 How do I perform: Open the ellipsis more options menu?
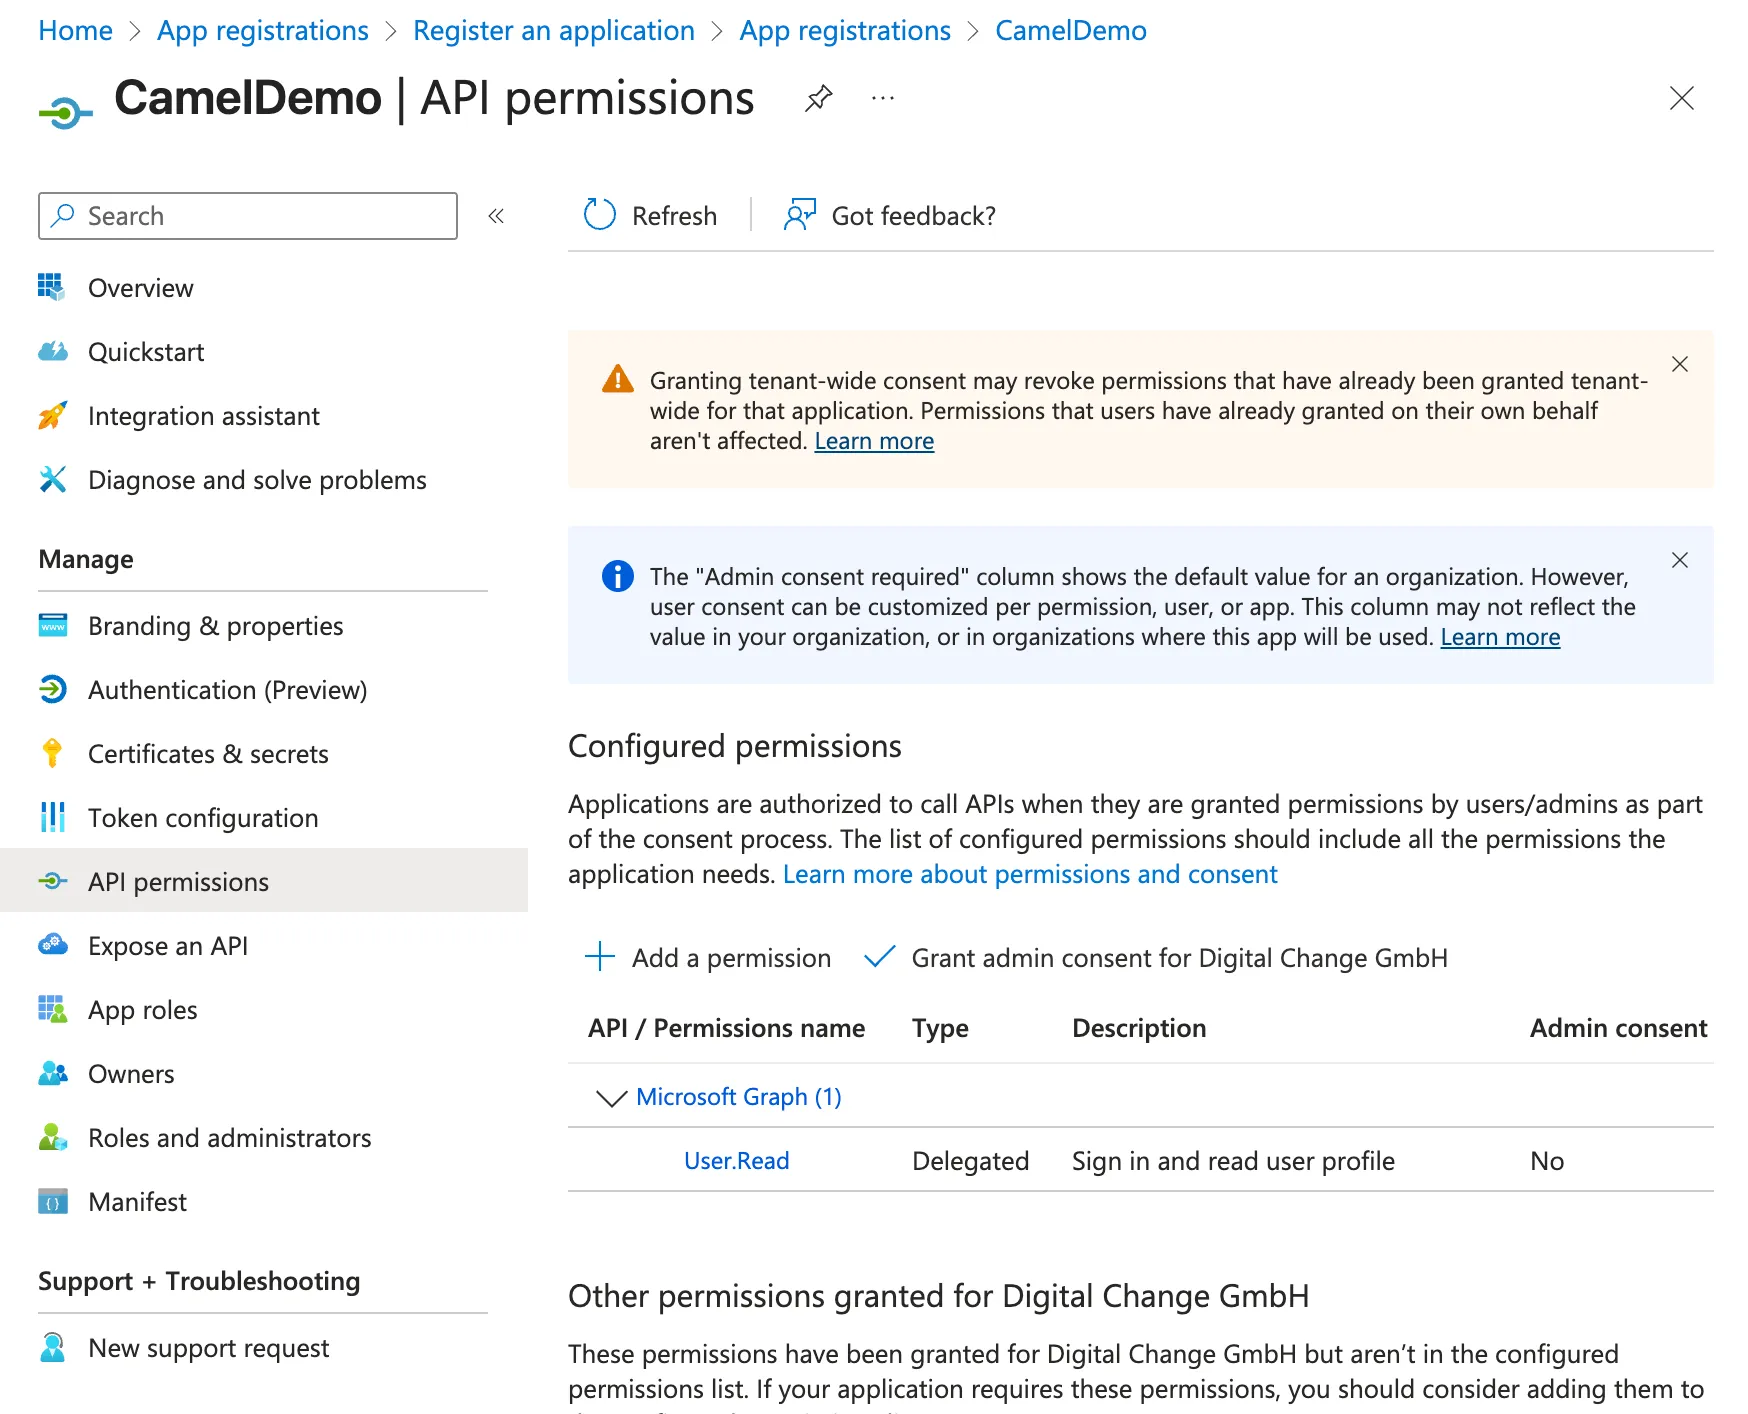point(882,98)
